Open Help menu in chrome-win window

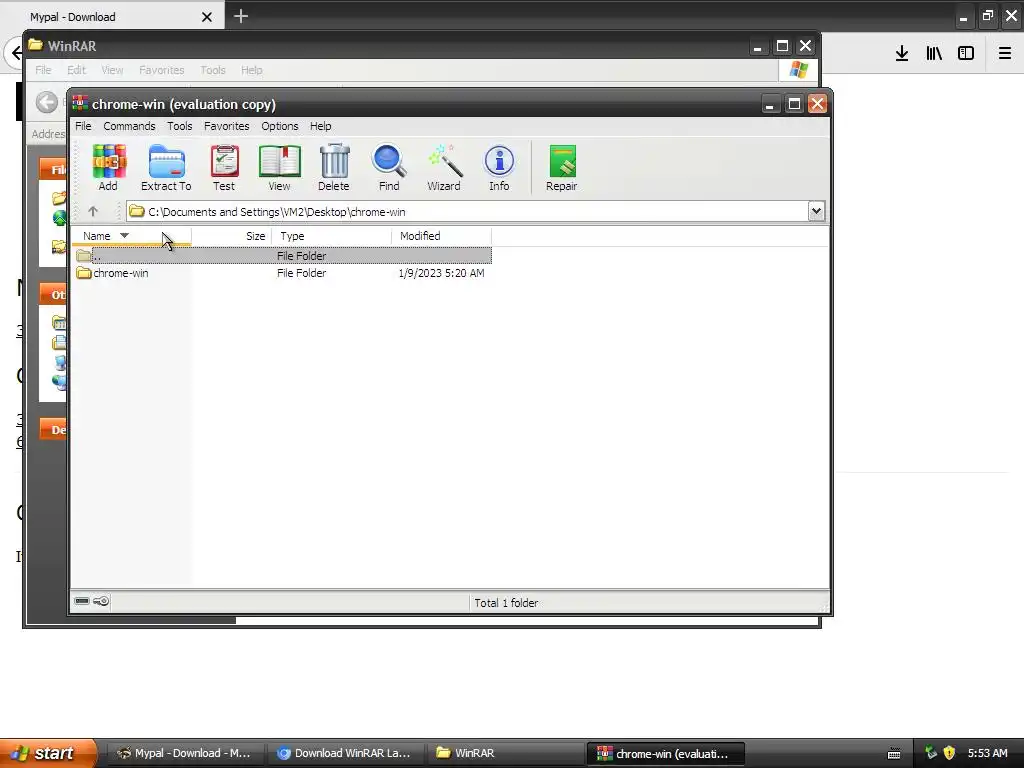pyautogui.click(x=321, y=126)
